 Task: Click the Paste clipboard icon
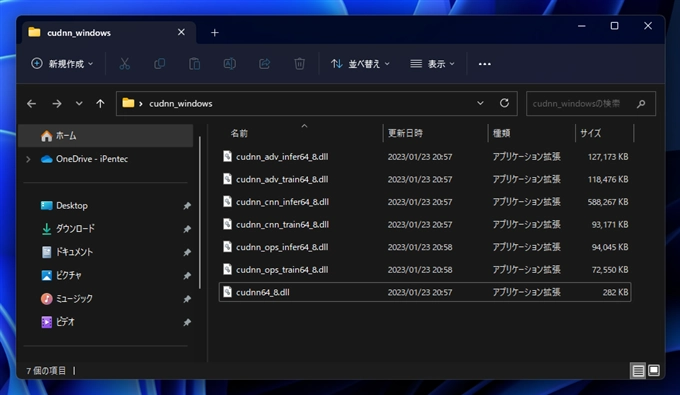[194, 64]
